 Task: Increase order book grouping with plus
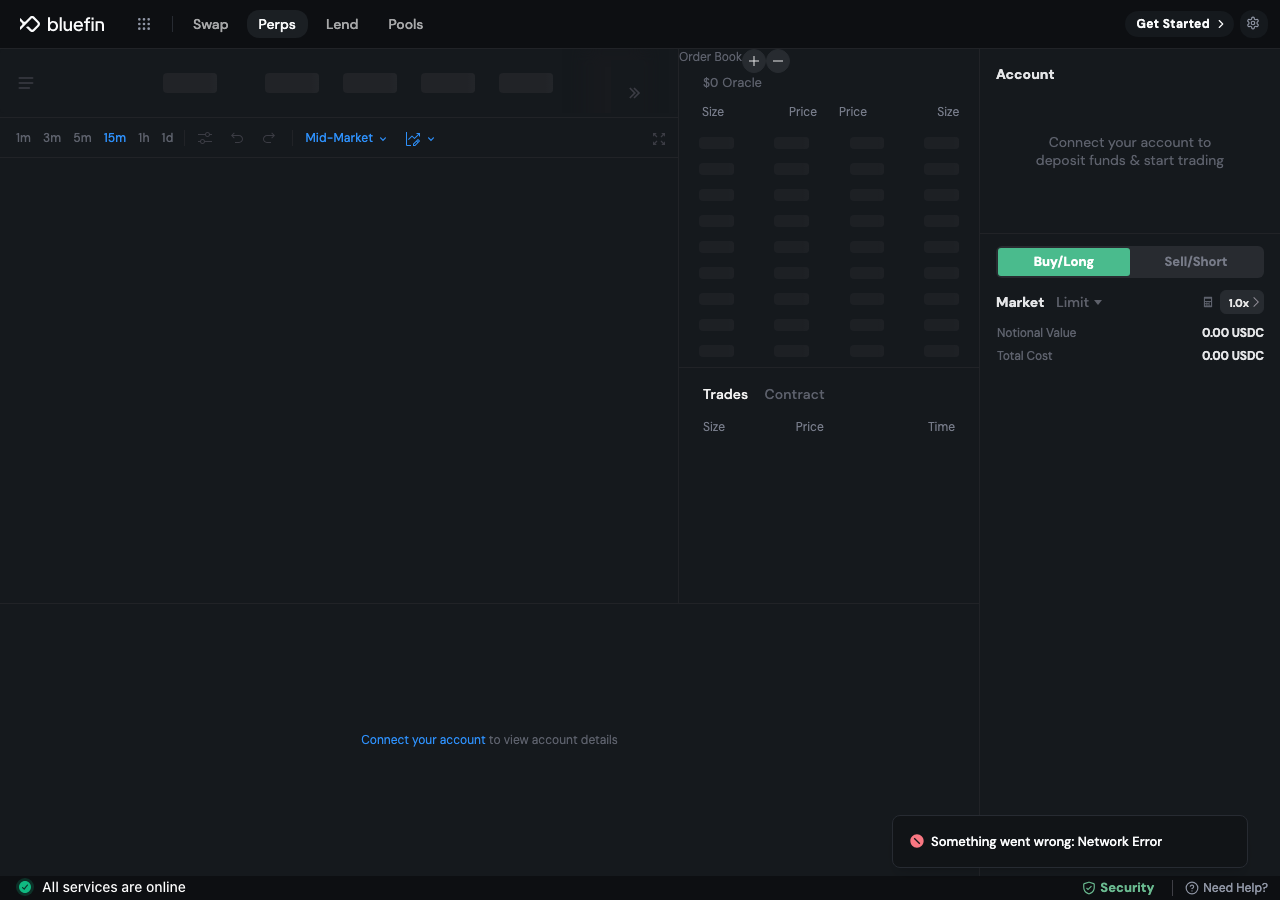754,61
